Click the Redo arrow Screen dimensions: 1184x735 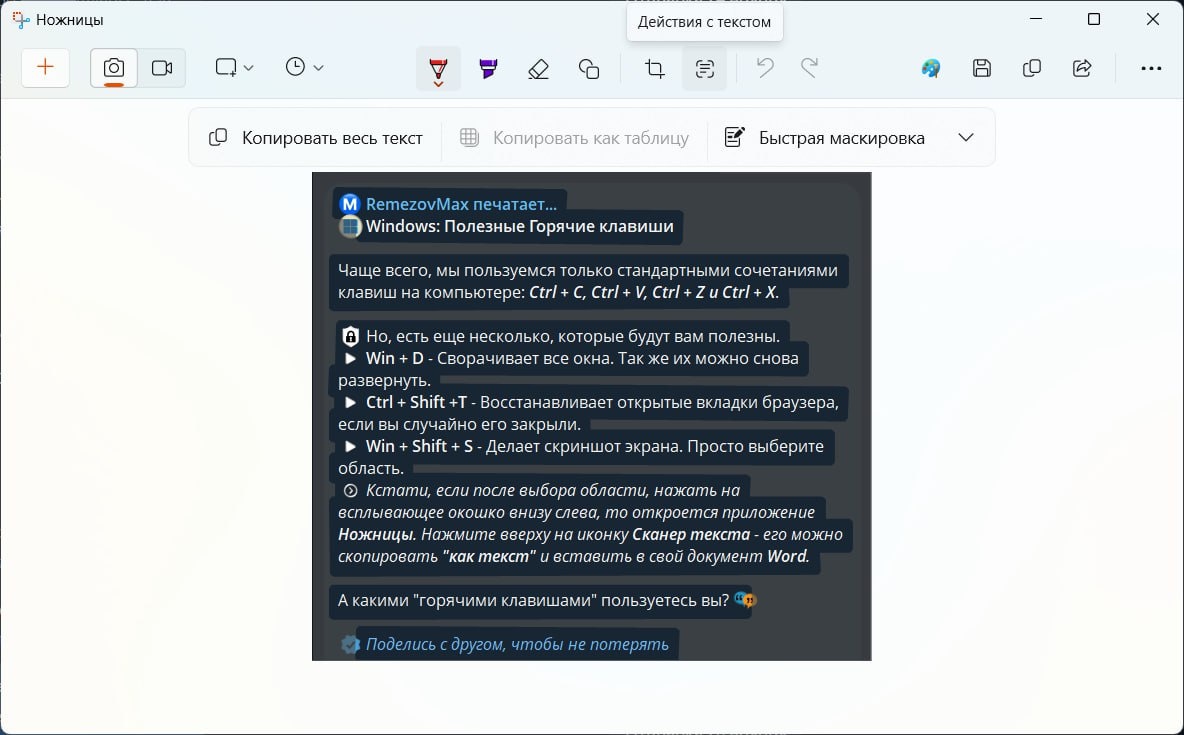pyautogui.click(x=809, y=69)
